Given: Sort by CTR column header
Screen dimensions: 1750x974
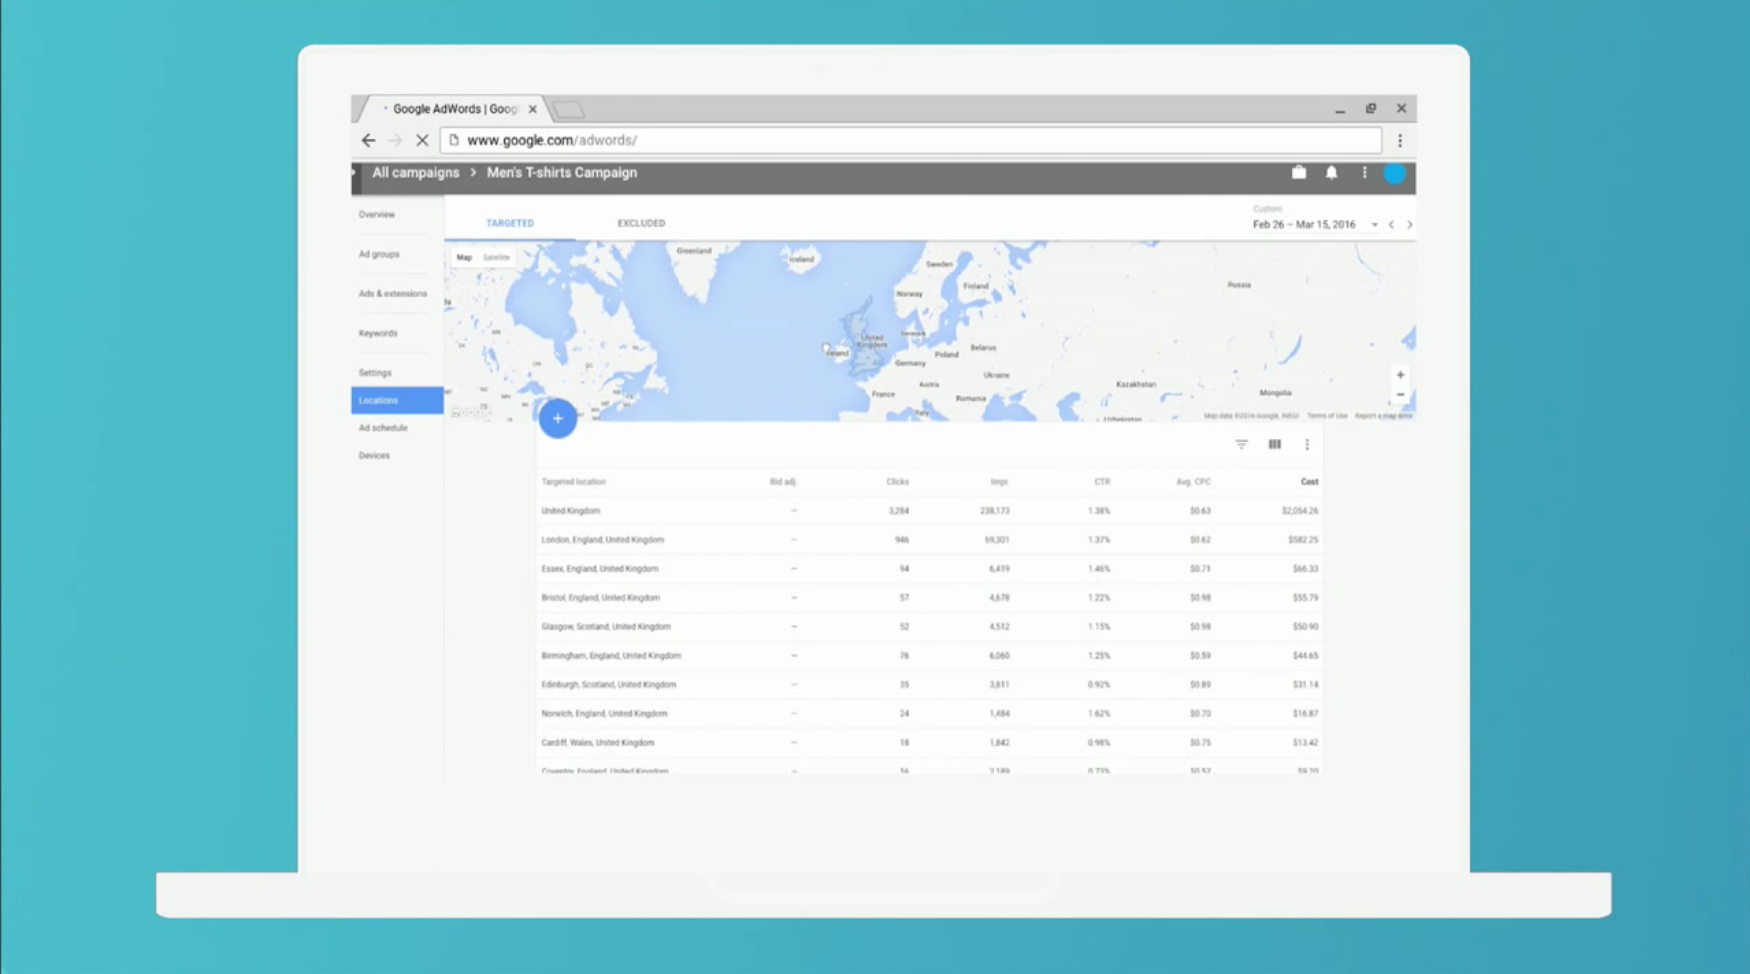Looking at the screenshot, I should tap(1102, 482).
